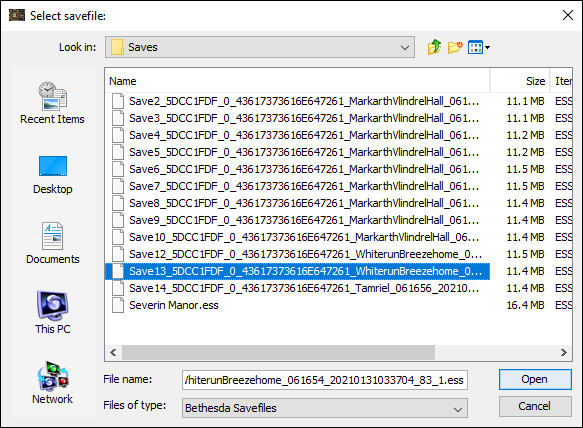Expand the Files of type dropdown
This screenshot has height=428, width=583.
325,408
